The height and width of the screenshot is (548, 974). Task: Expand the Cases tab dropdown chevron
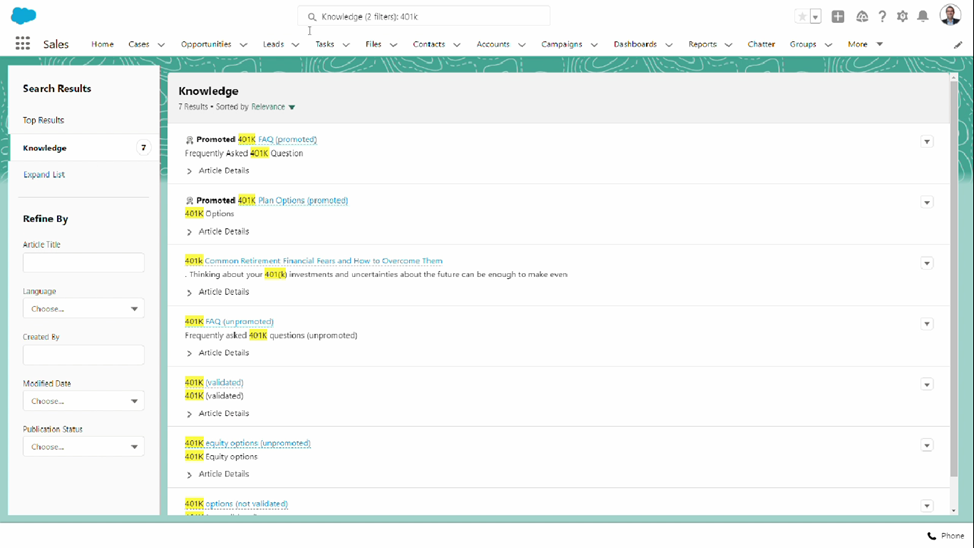click(x=161, y=45)
